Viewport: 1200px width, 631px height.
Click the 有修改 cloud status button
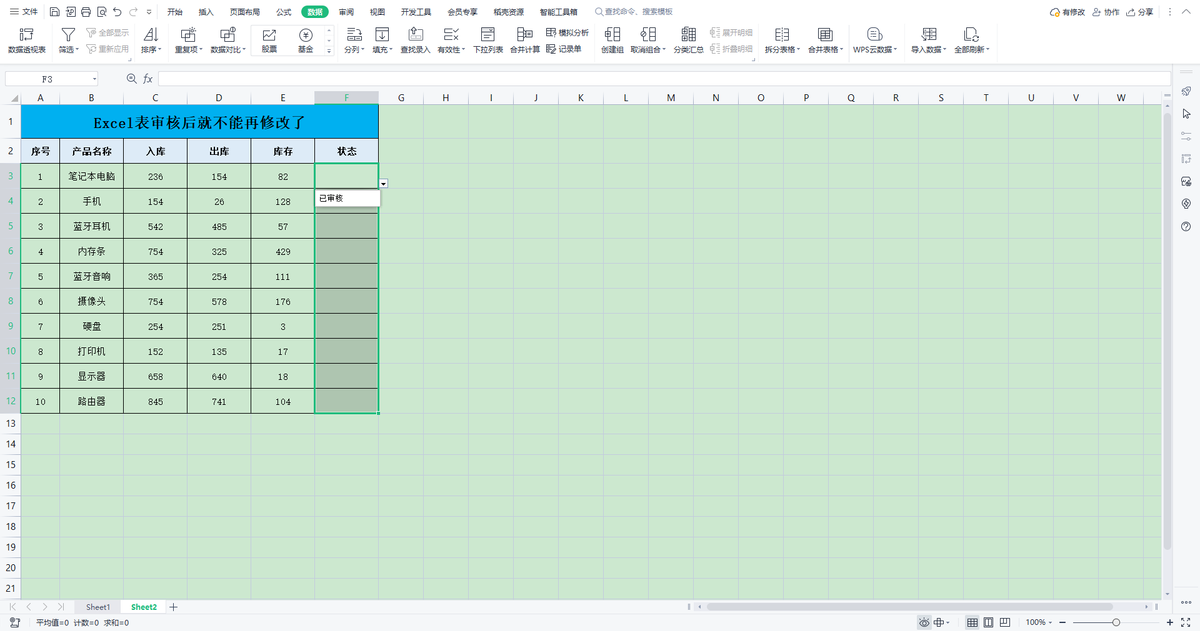(1067, 12)
